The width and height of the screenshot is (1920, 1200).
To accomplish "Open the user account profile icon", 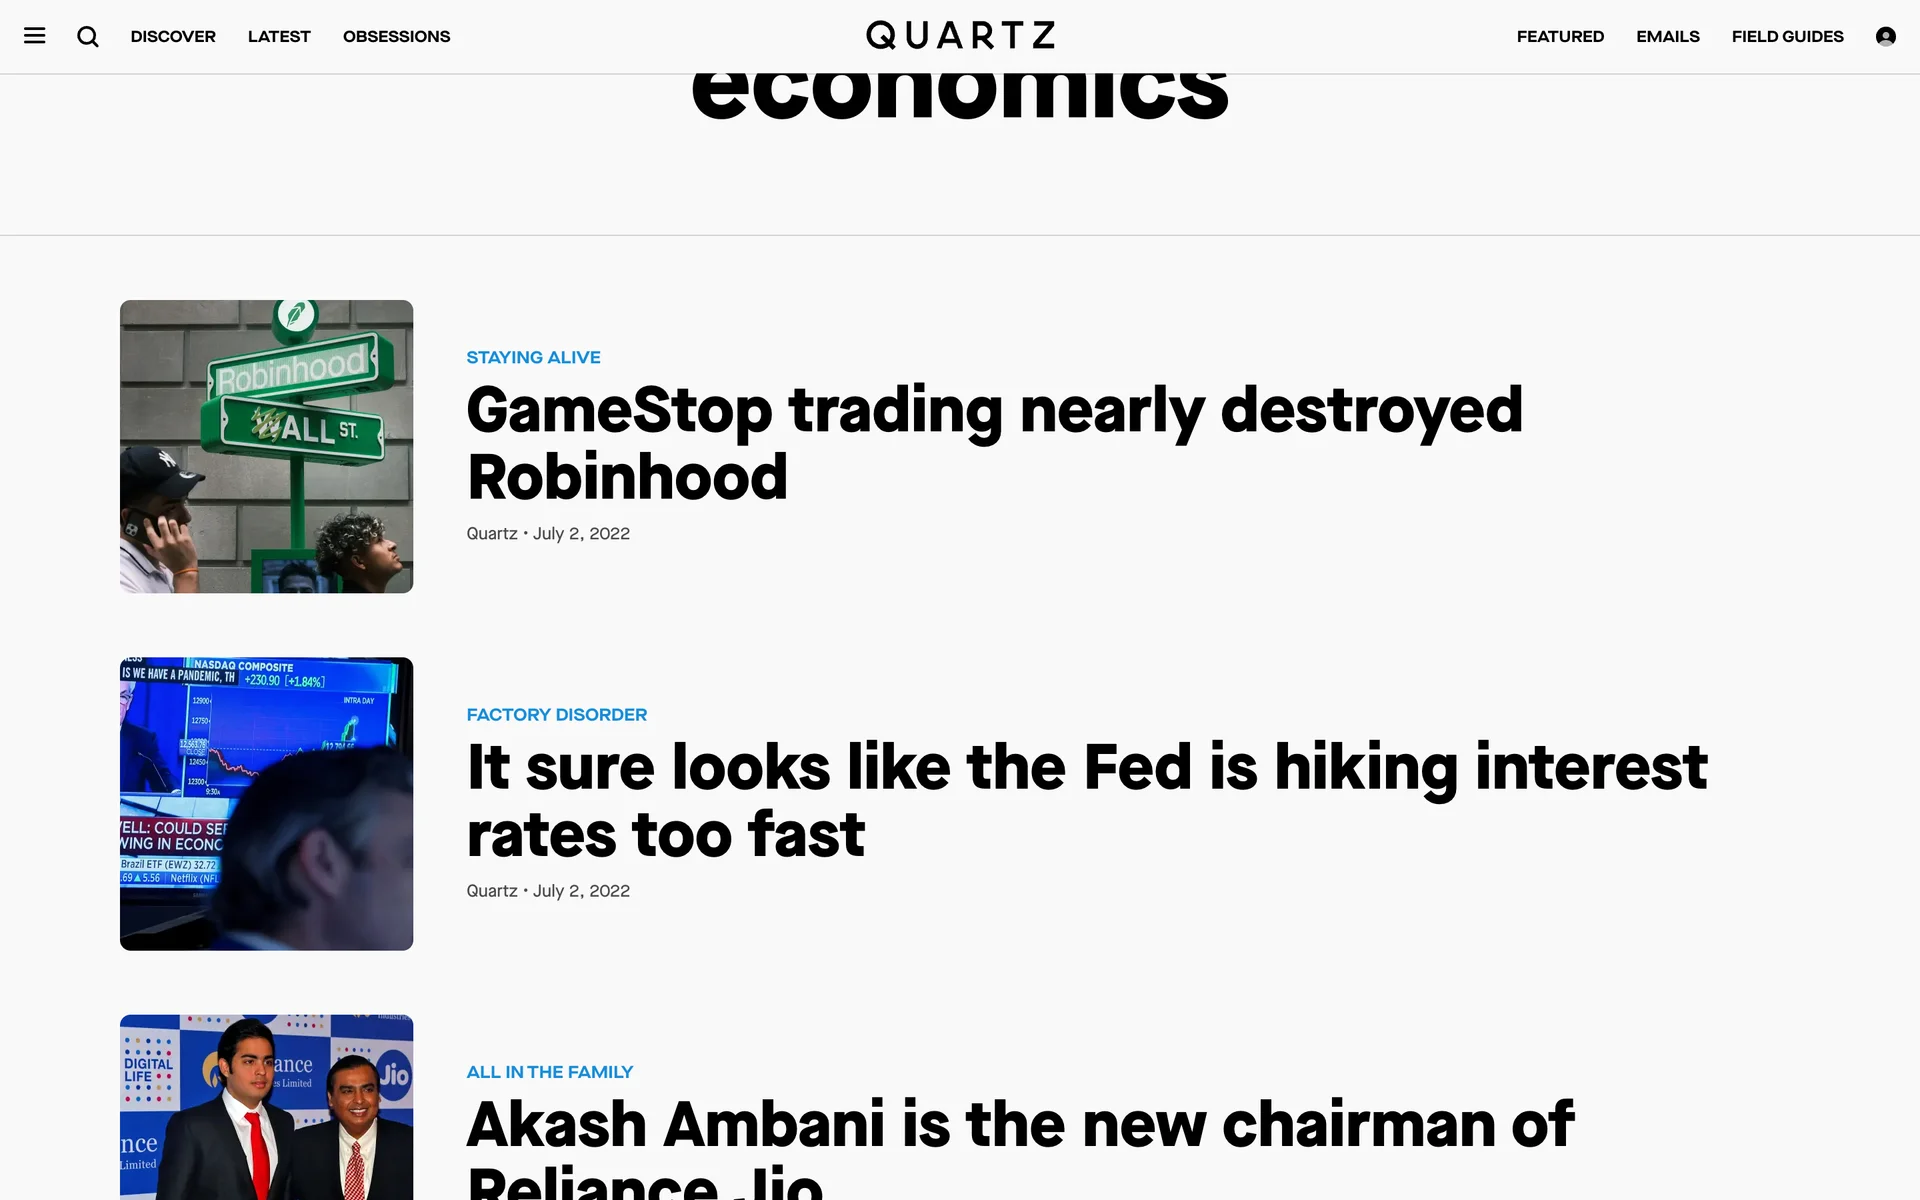I will pyautogui.click(x=1886, y=36).
